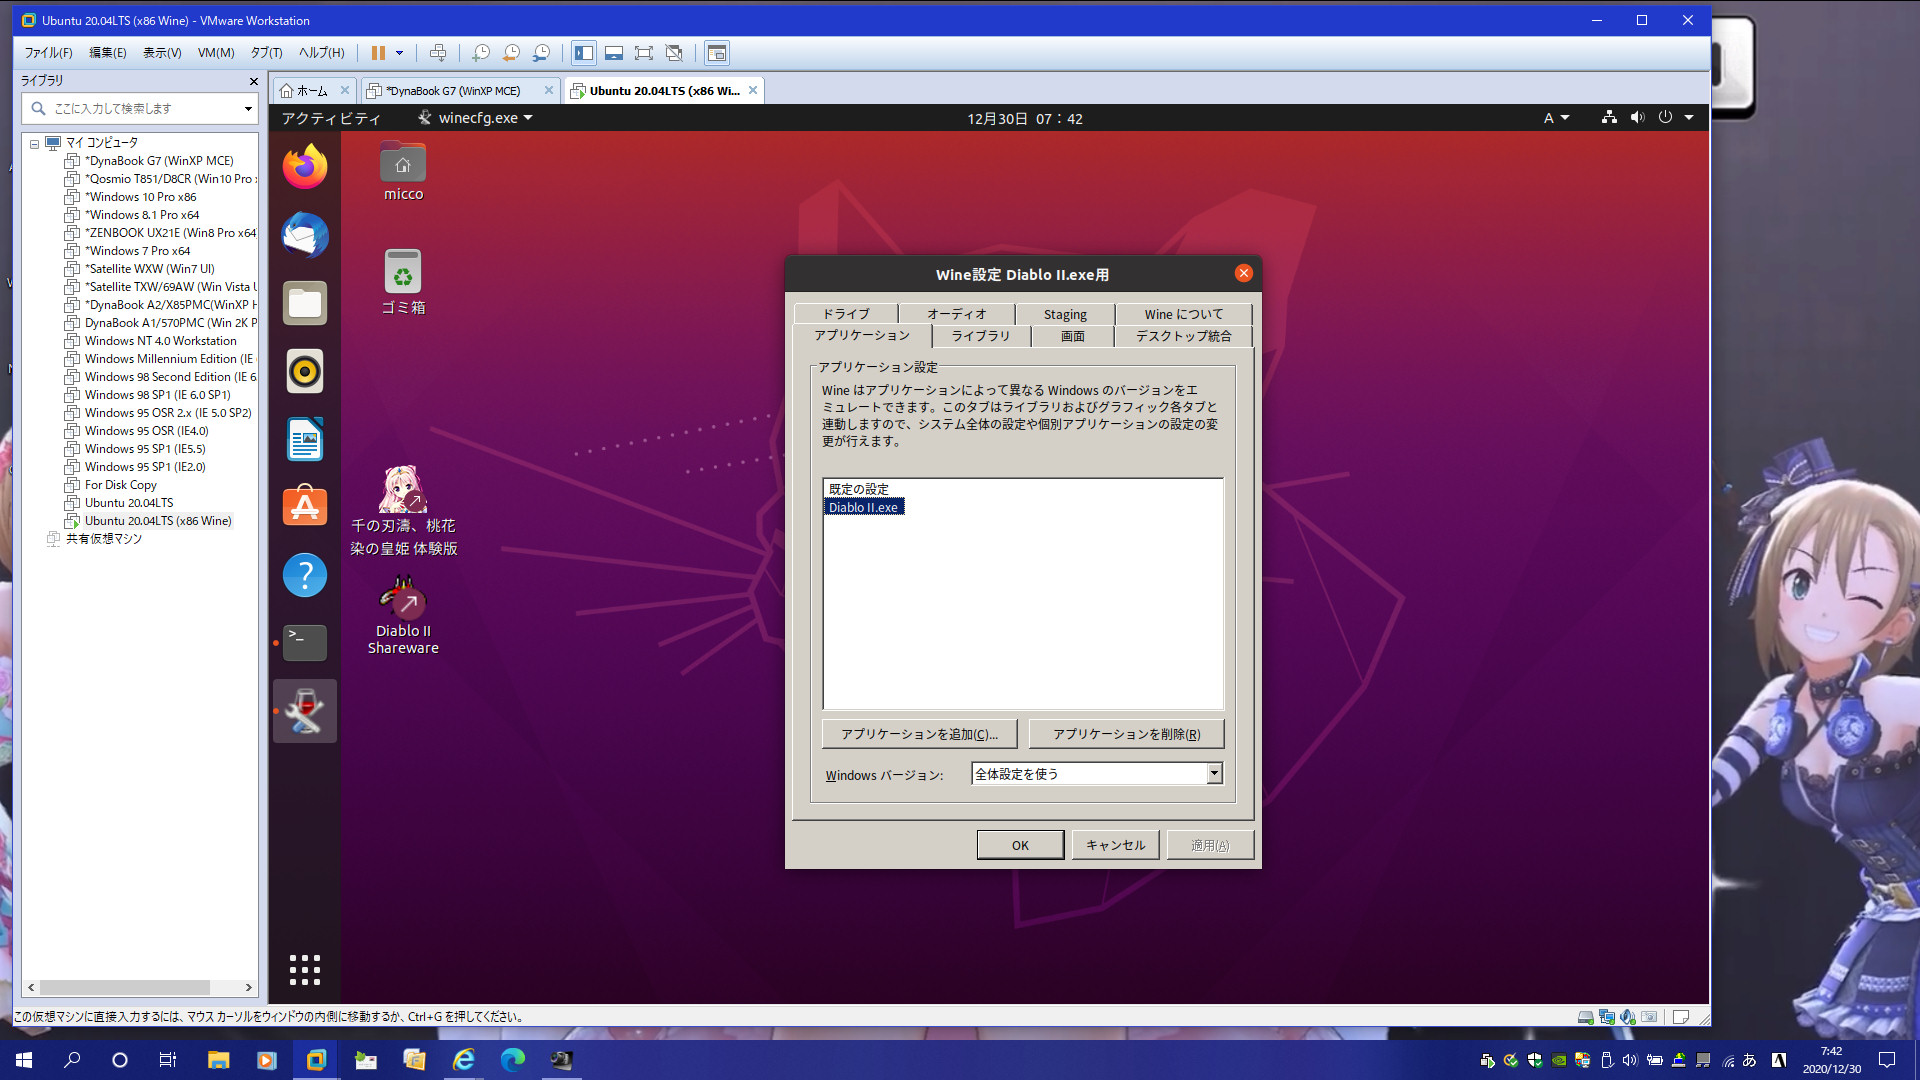Open the 表示(V) menu
This screenshot has width=1920, height=1080.
point(162,53)
